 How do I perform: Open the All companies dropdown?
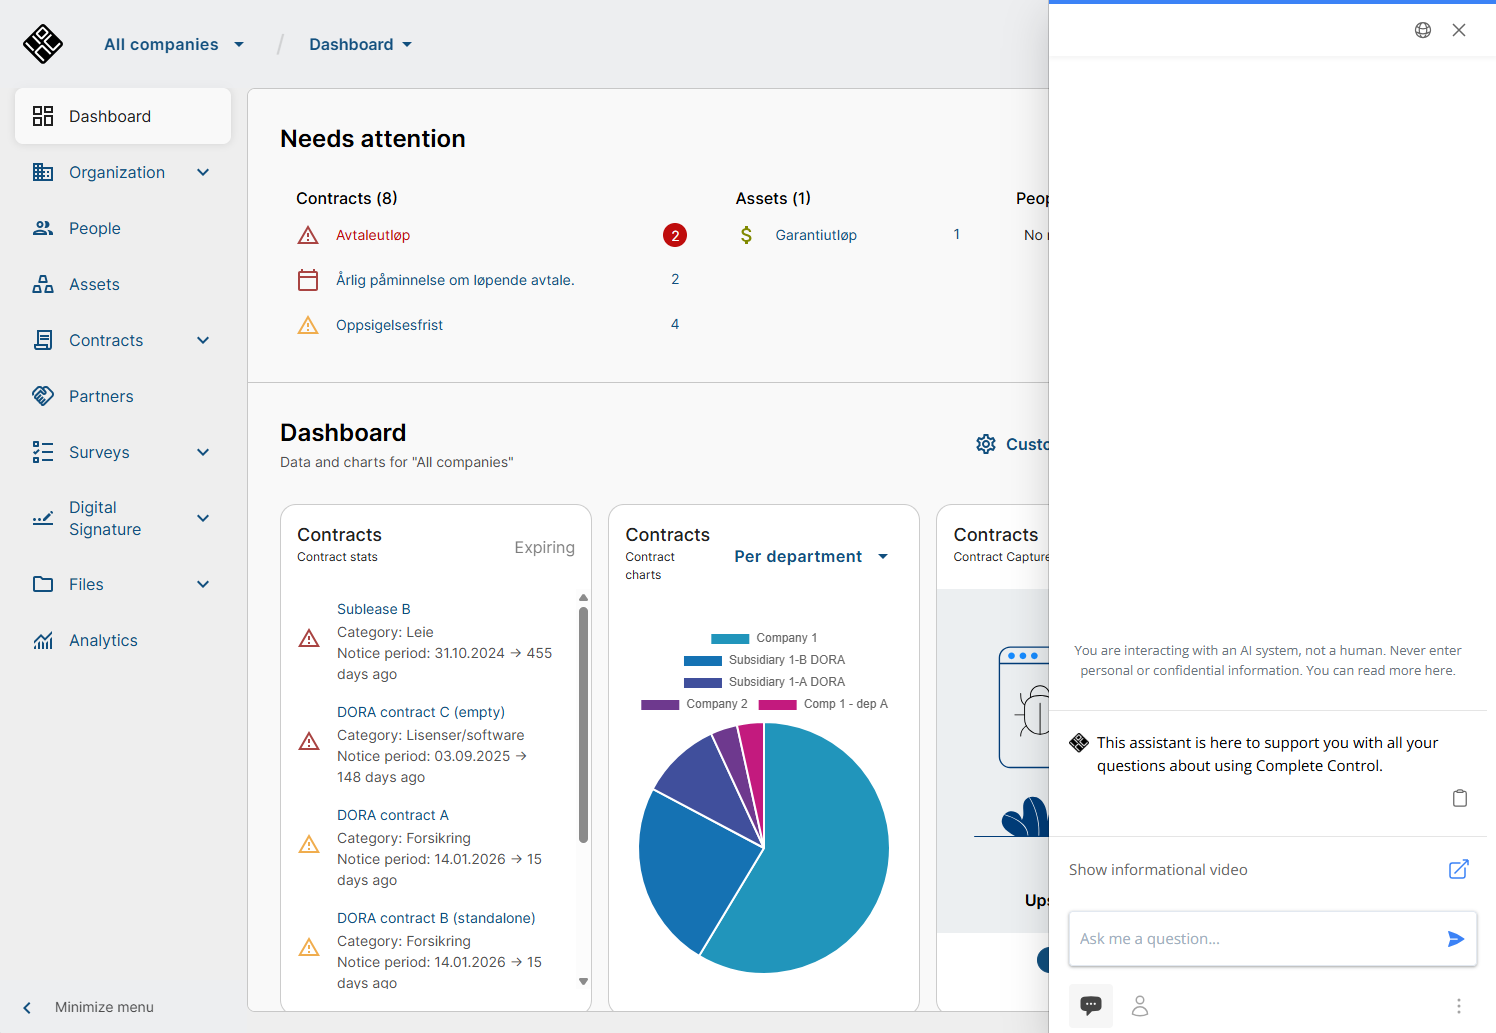(174, 44)
